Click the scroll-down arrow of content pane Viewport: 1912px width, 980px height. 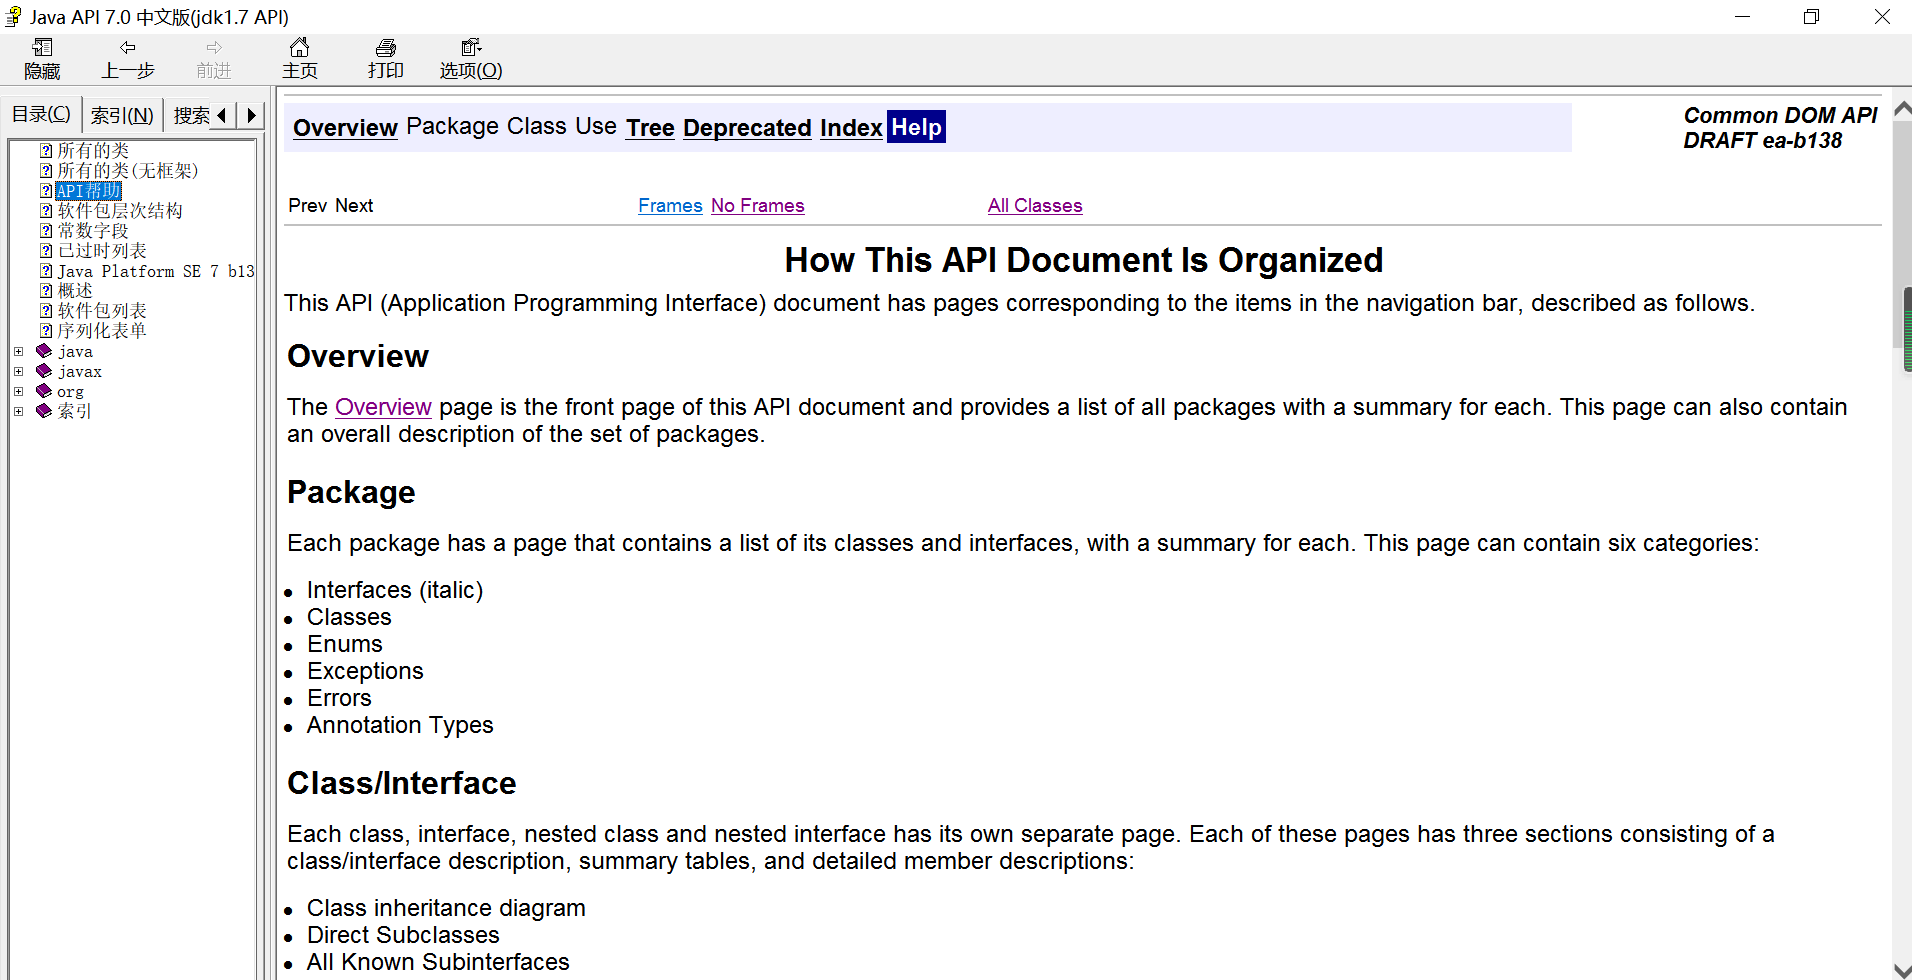pyautogui.click(x=1902, y=970)
